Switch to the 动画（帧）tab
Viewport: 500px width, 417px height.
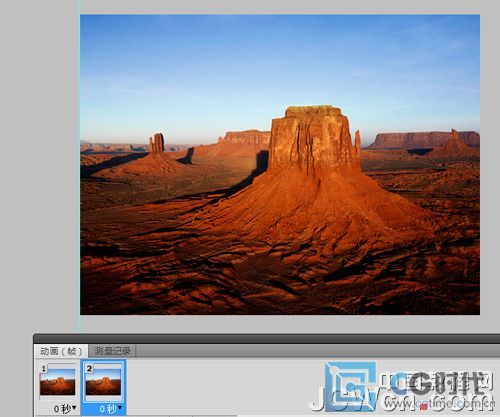point(61,351)
